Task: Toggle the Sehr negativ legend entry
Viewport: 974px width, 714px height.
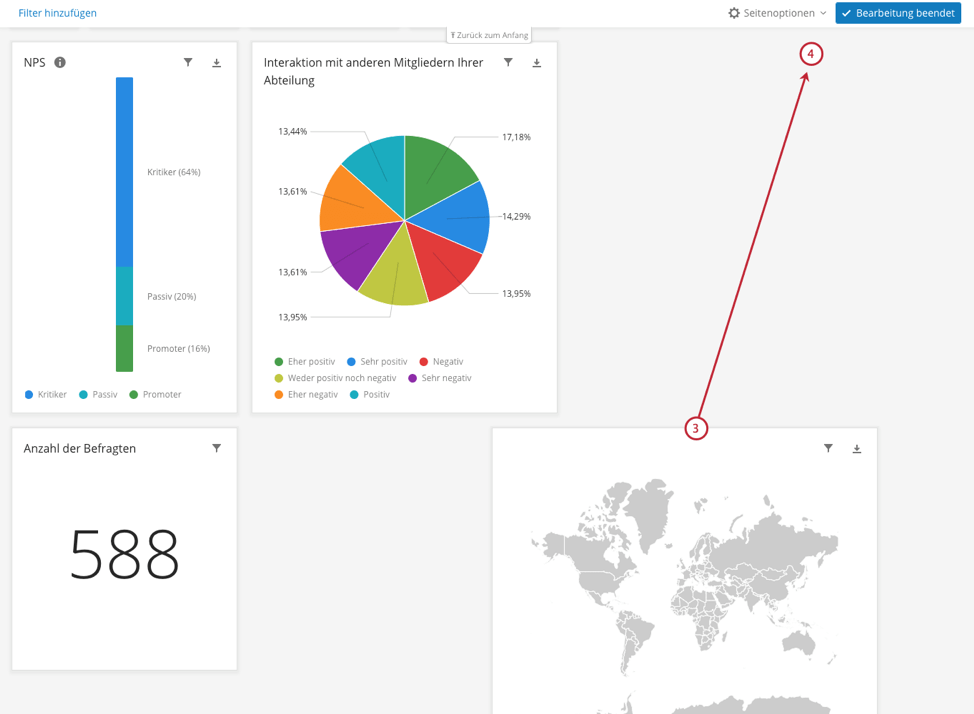Action: coord(440,378)
